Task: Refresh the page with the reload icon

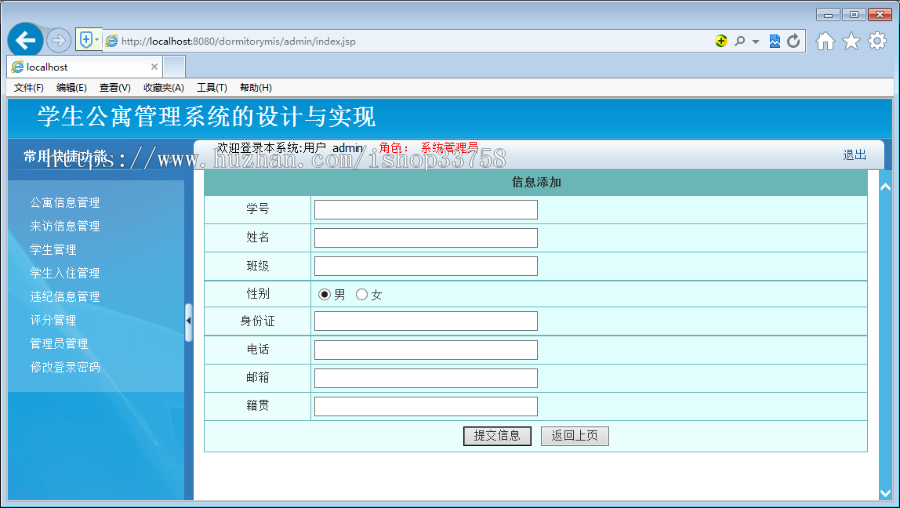Action: (x=793, y=41)
